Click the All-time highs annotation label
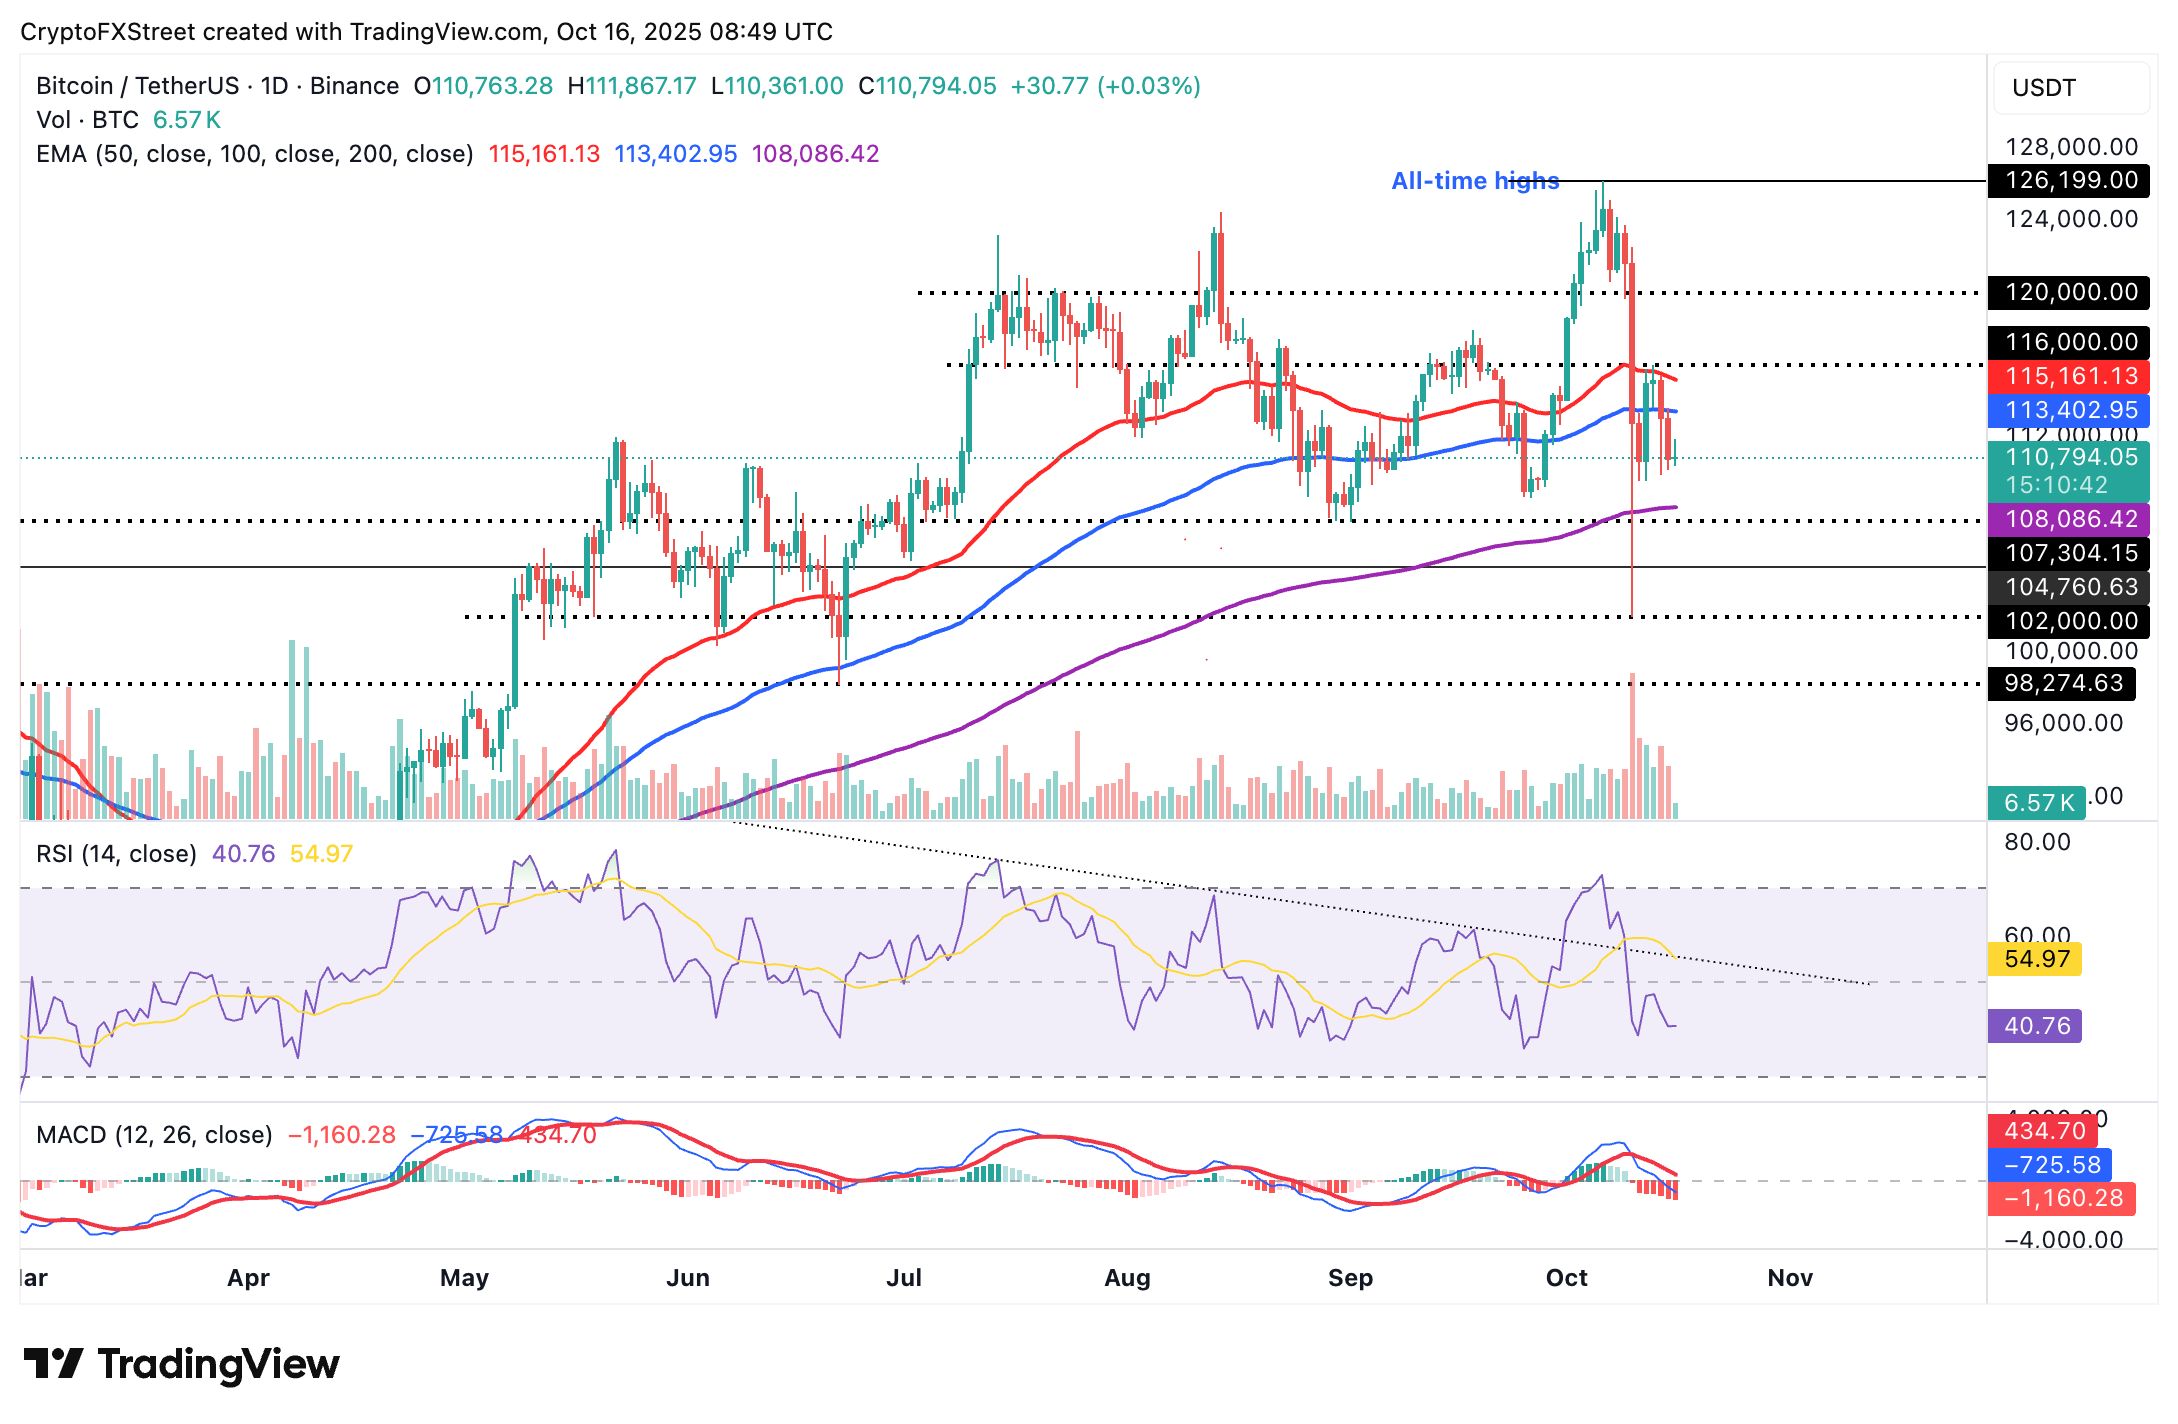2178x1424 pixels. 1474,181
